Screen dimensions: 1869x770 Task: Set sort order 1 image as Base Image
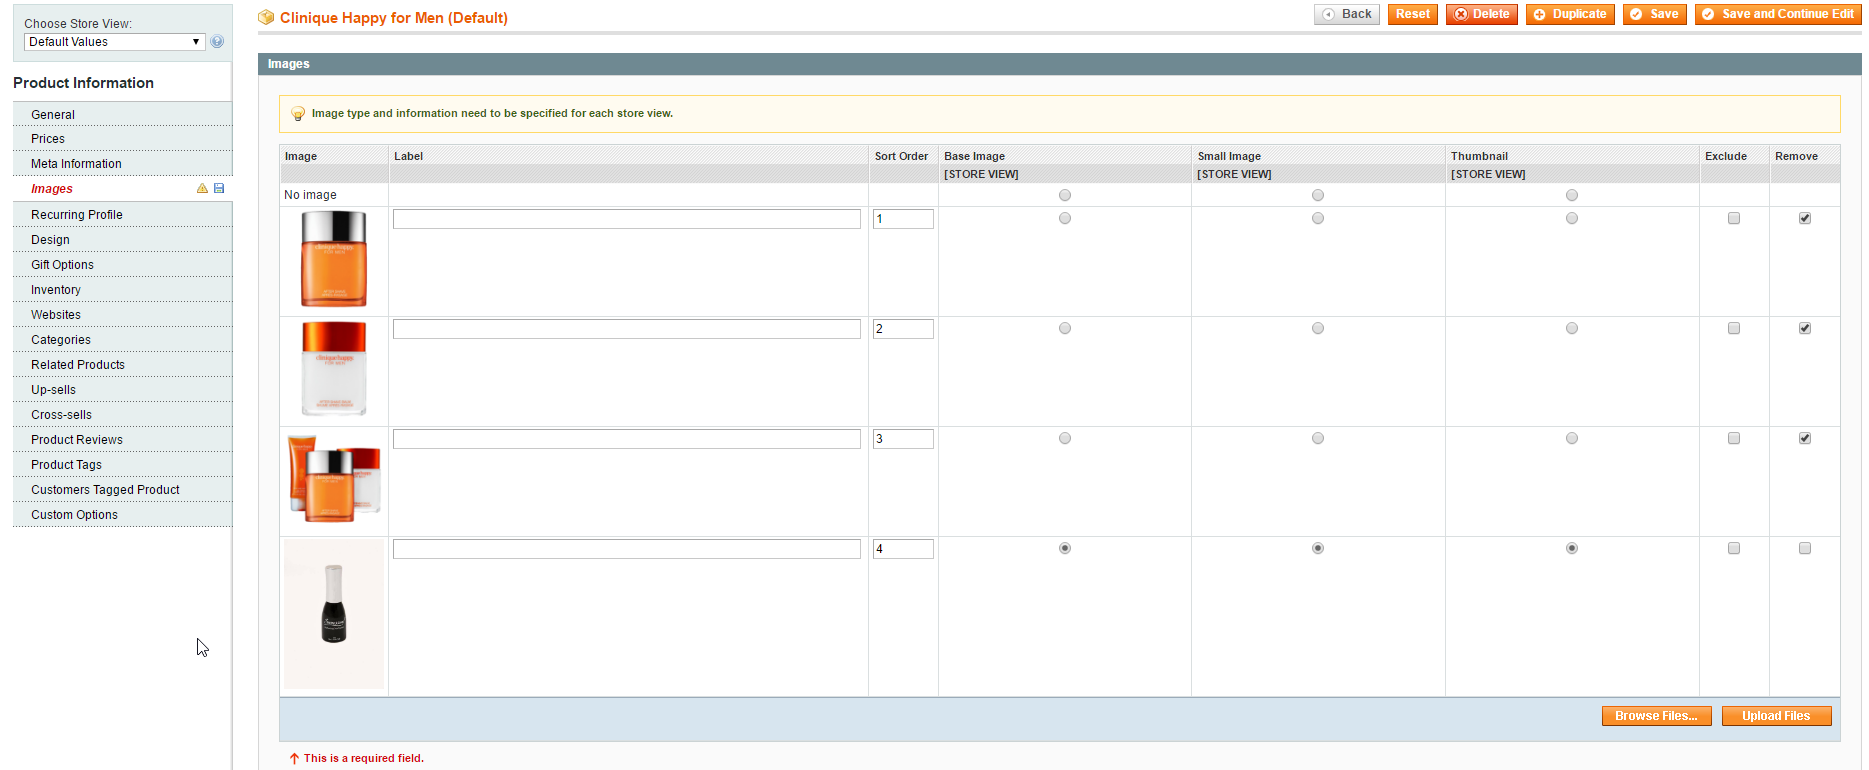[1065, 218]
